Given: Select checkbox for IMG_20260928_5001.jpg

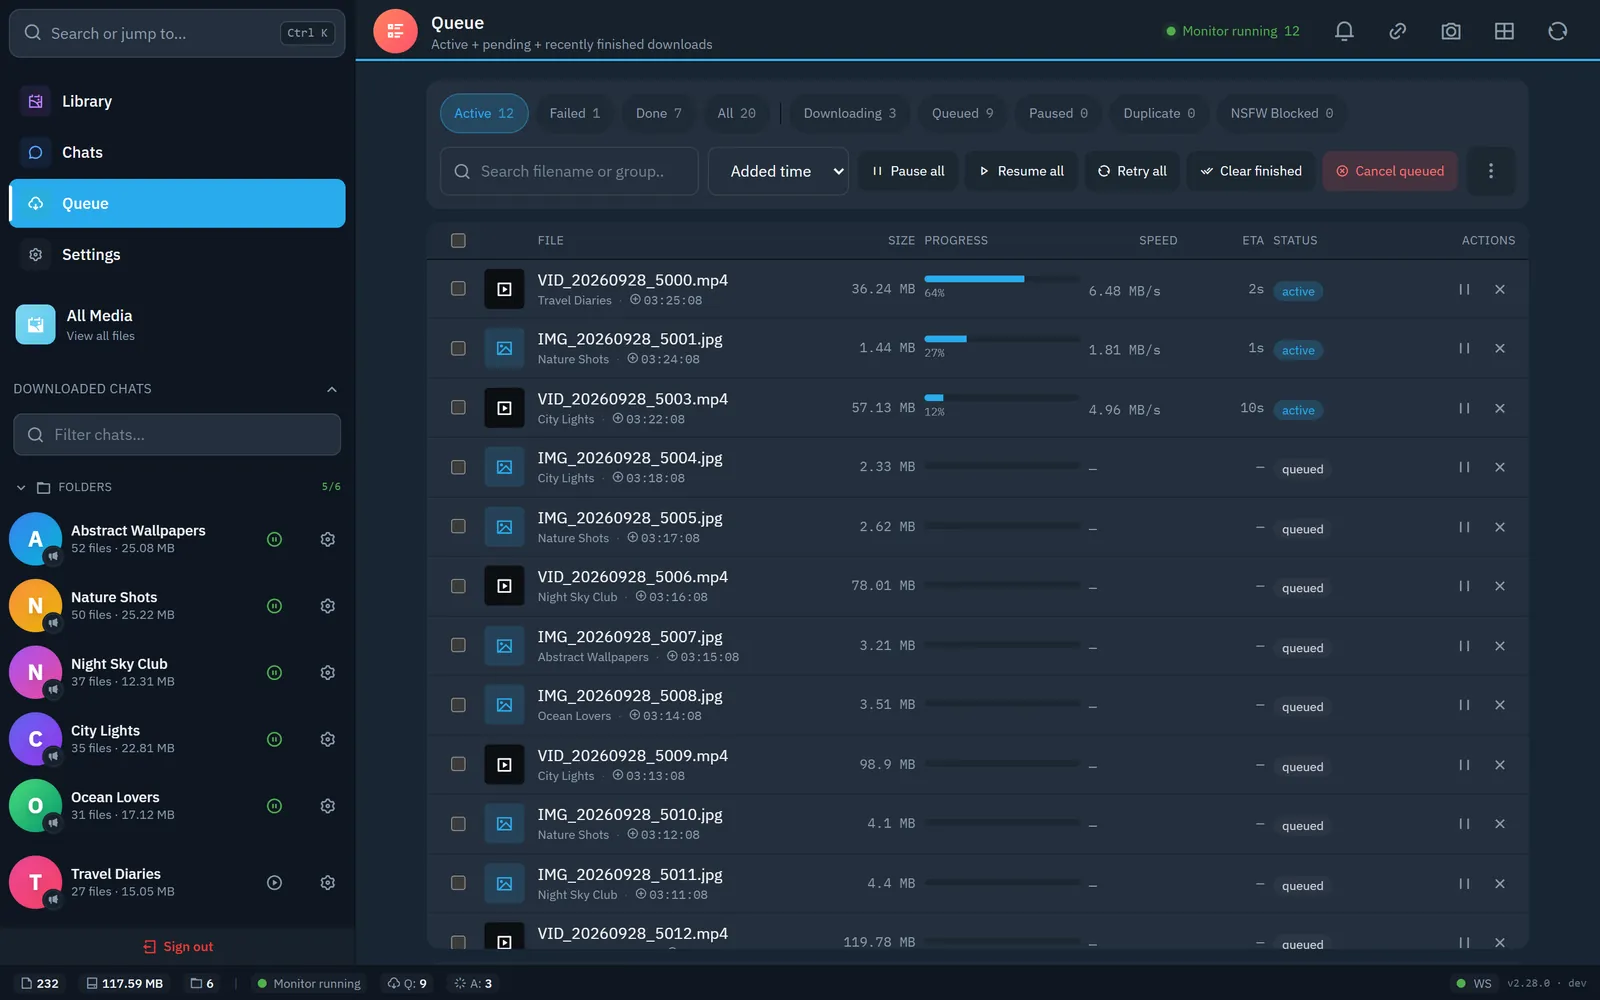Looking at the screenshot, I should point(458,348).
